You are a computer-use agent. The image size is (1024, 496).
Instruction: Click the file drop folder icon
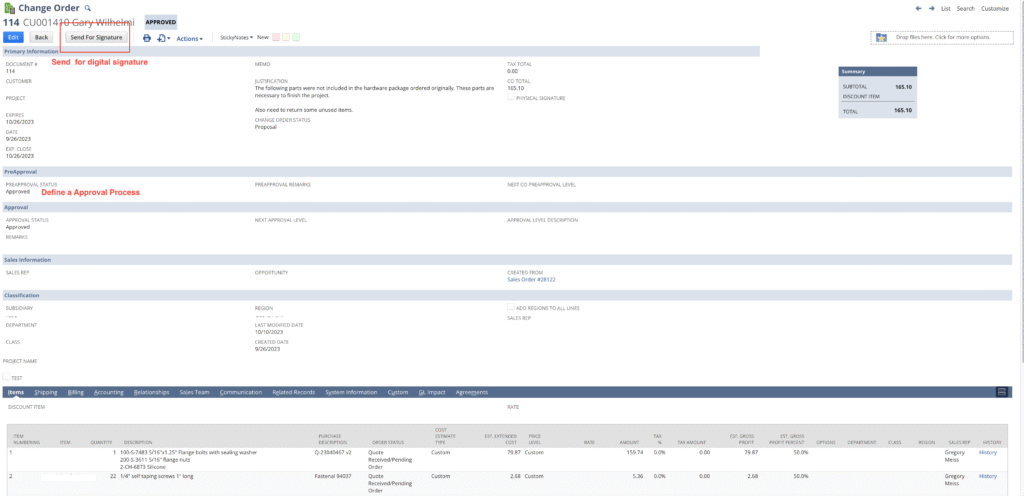click(881, 37)
